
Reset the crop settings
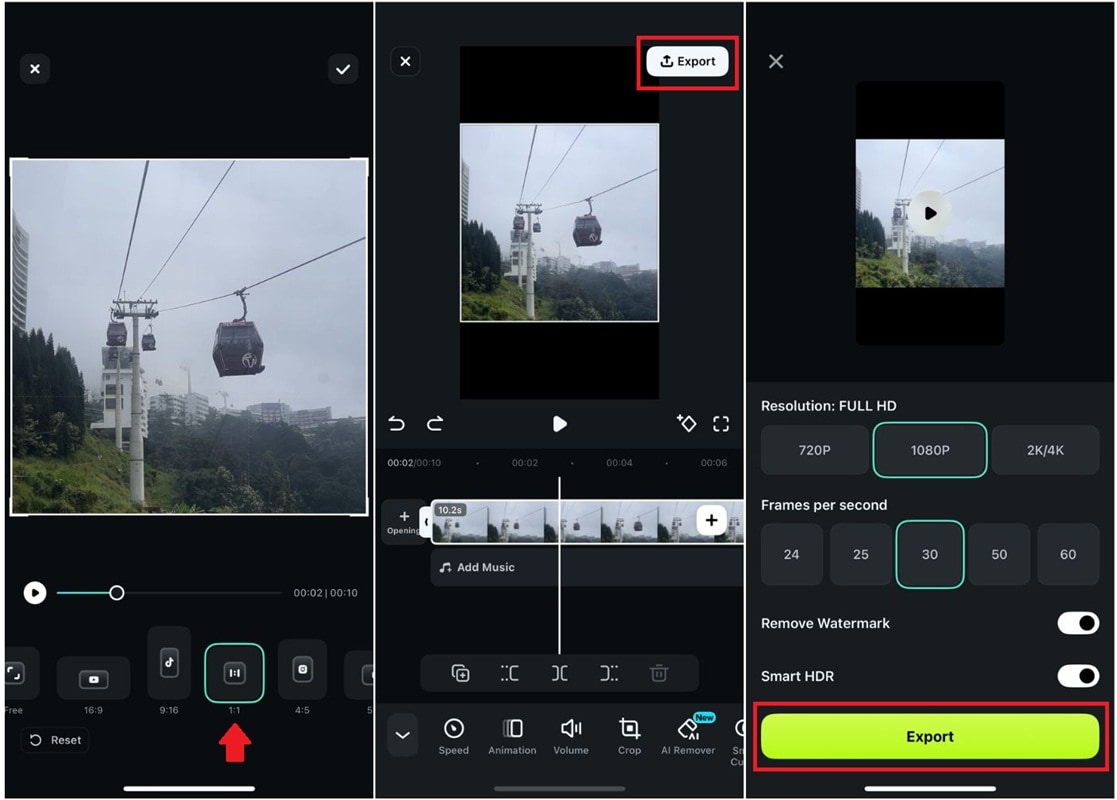(55, 740)
